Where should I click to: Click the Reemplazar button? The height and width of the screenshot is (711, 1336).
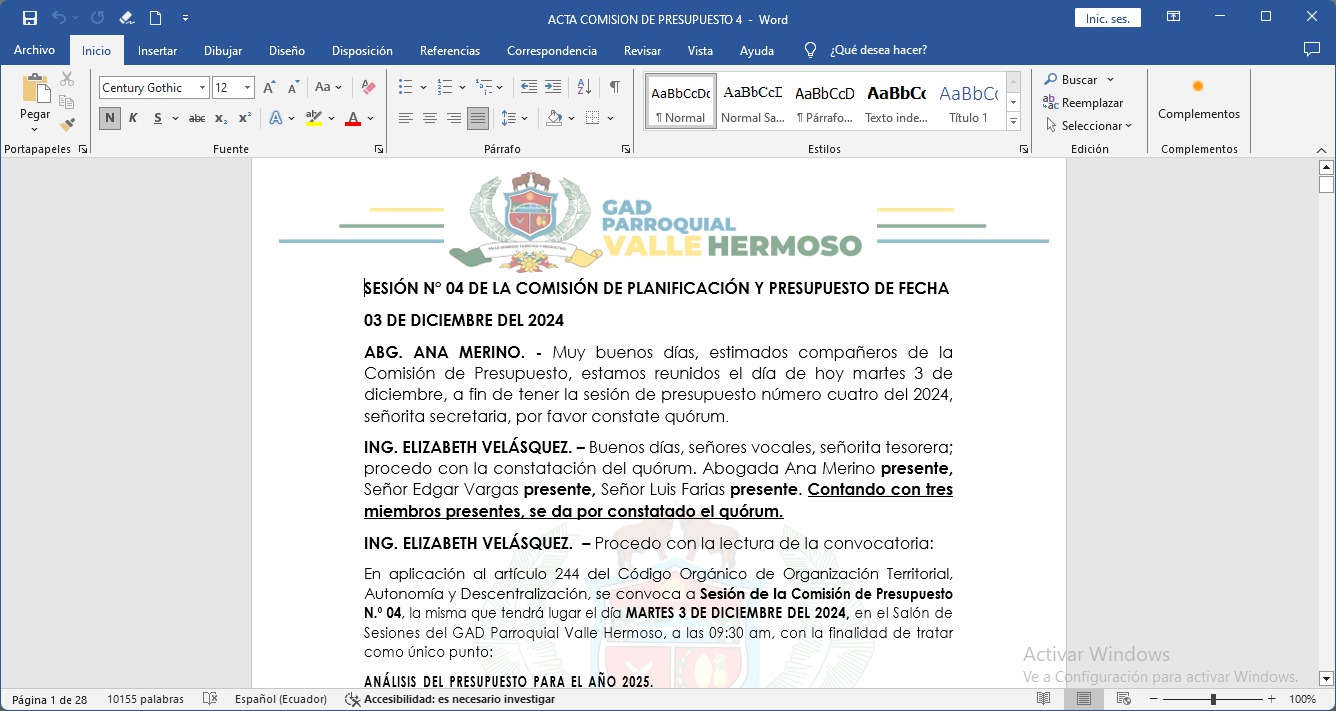[1083, 103]
